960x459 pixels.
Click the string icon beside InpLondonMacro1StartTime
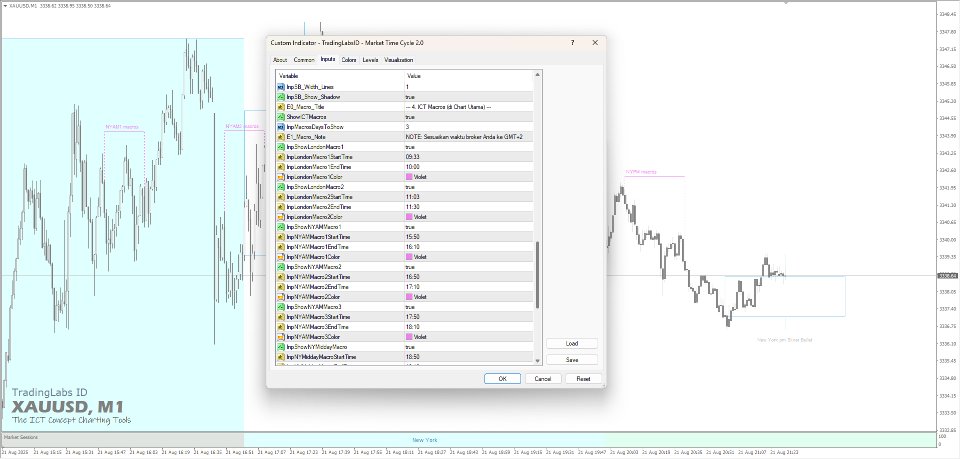pyautogui.click(x=281, y=157)
